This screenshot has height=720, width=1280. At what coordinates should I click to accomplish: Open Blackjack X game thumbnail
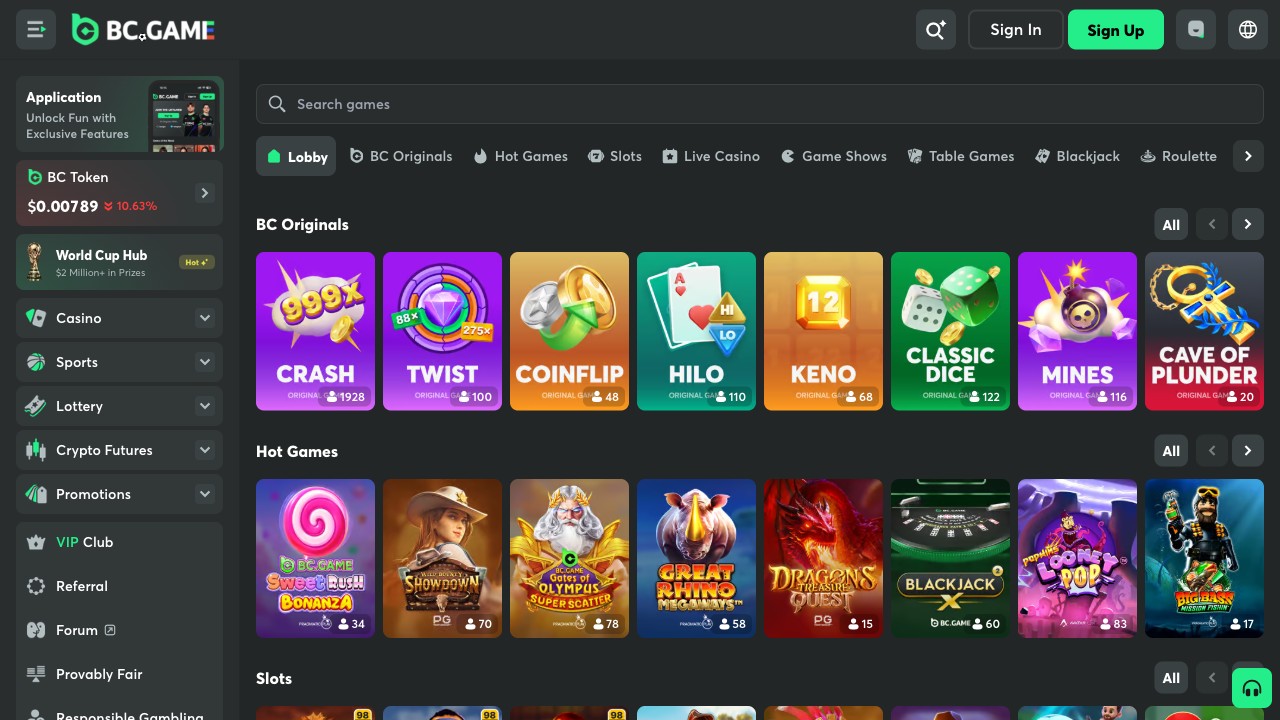pyautogui.click(x=950, y=558)
